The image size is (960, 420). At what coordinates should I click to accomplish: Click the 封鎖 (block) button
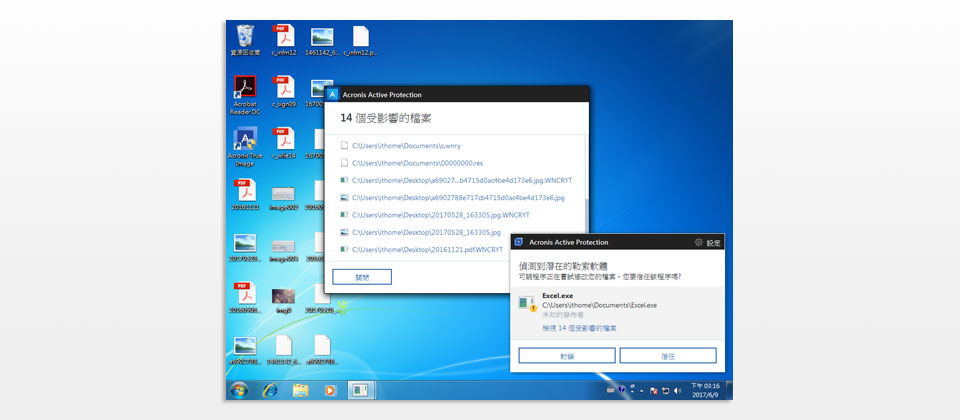[x=566, y=356]
